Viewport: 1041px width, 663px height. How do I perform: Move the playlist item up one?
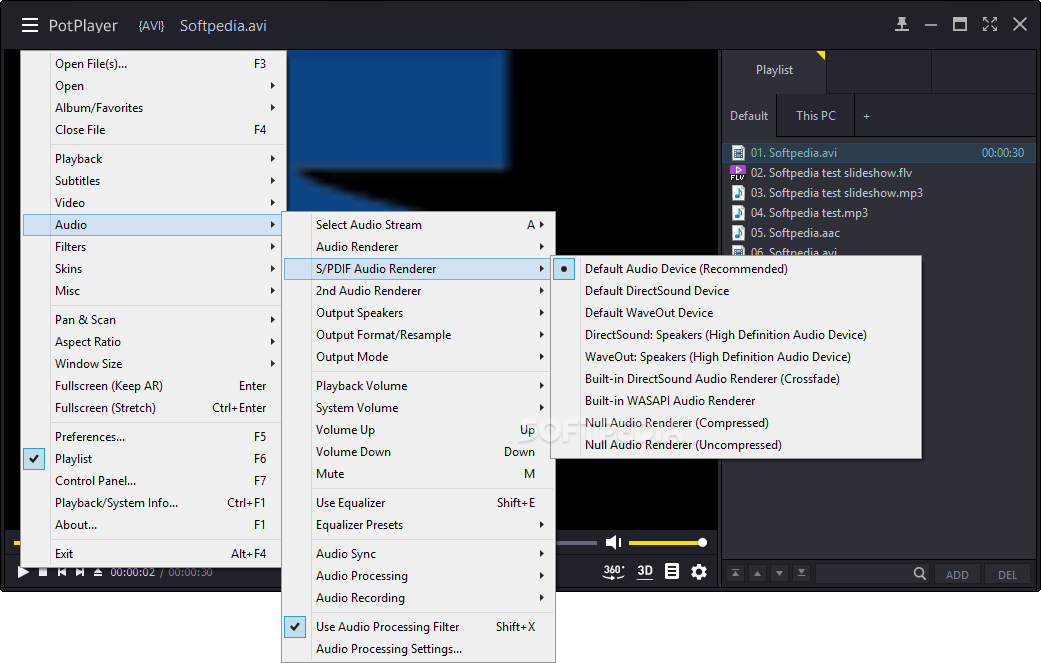tap(758, 573)
